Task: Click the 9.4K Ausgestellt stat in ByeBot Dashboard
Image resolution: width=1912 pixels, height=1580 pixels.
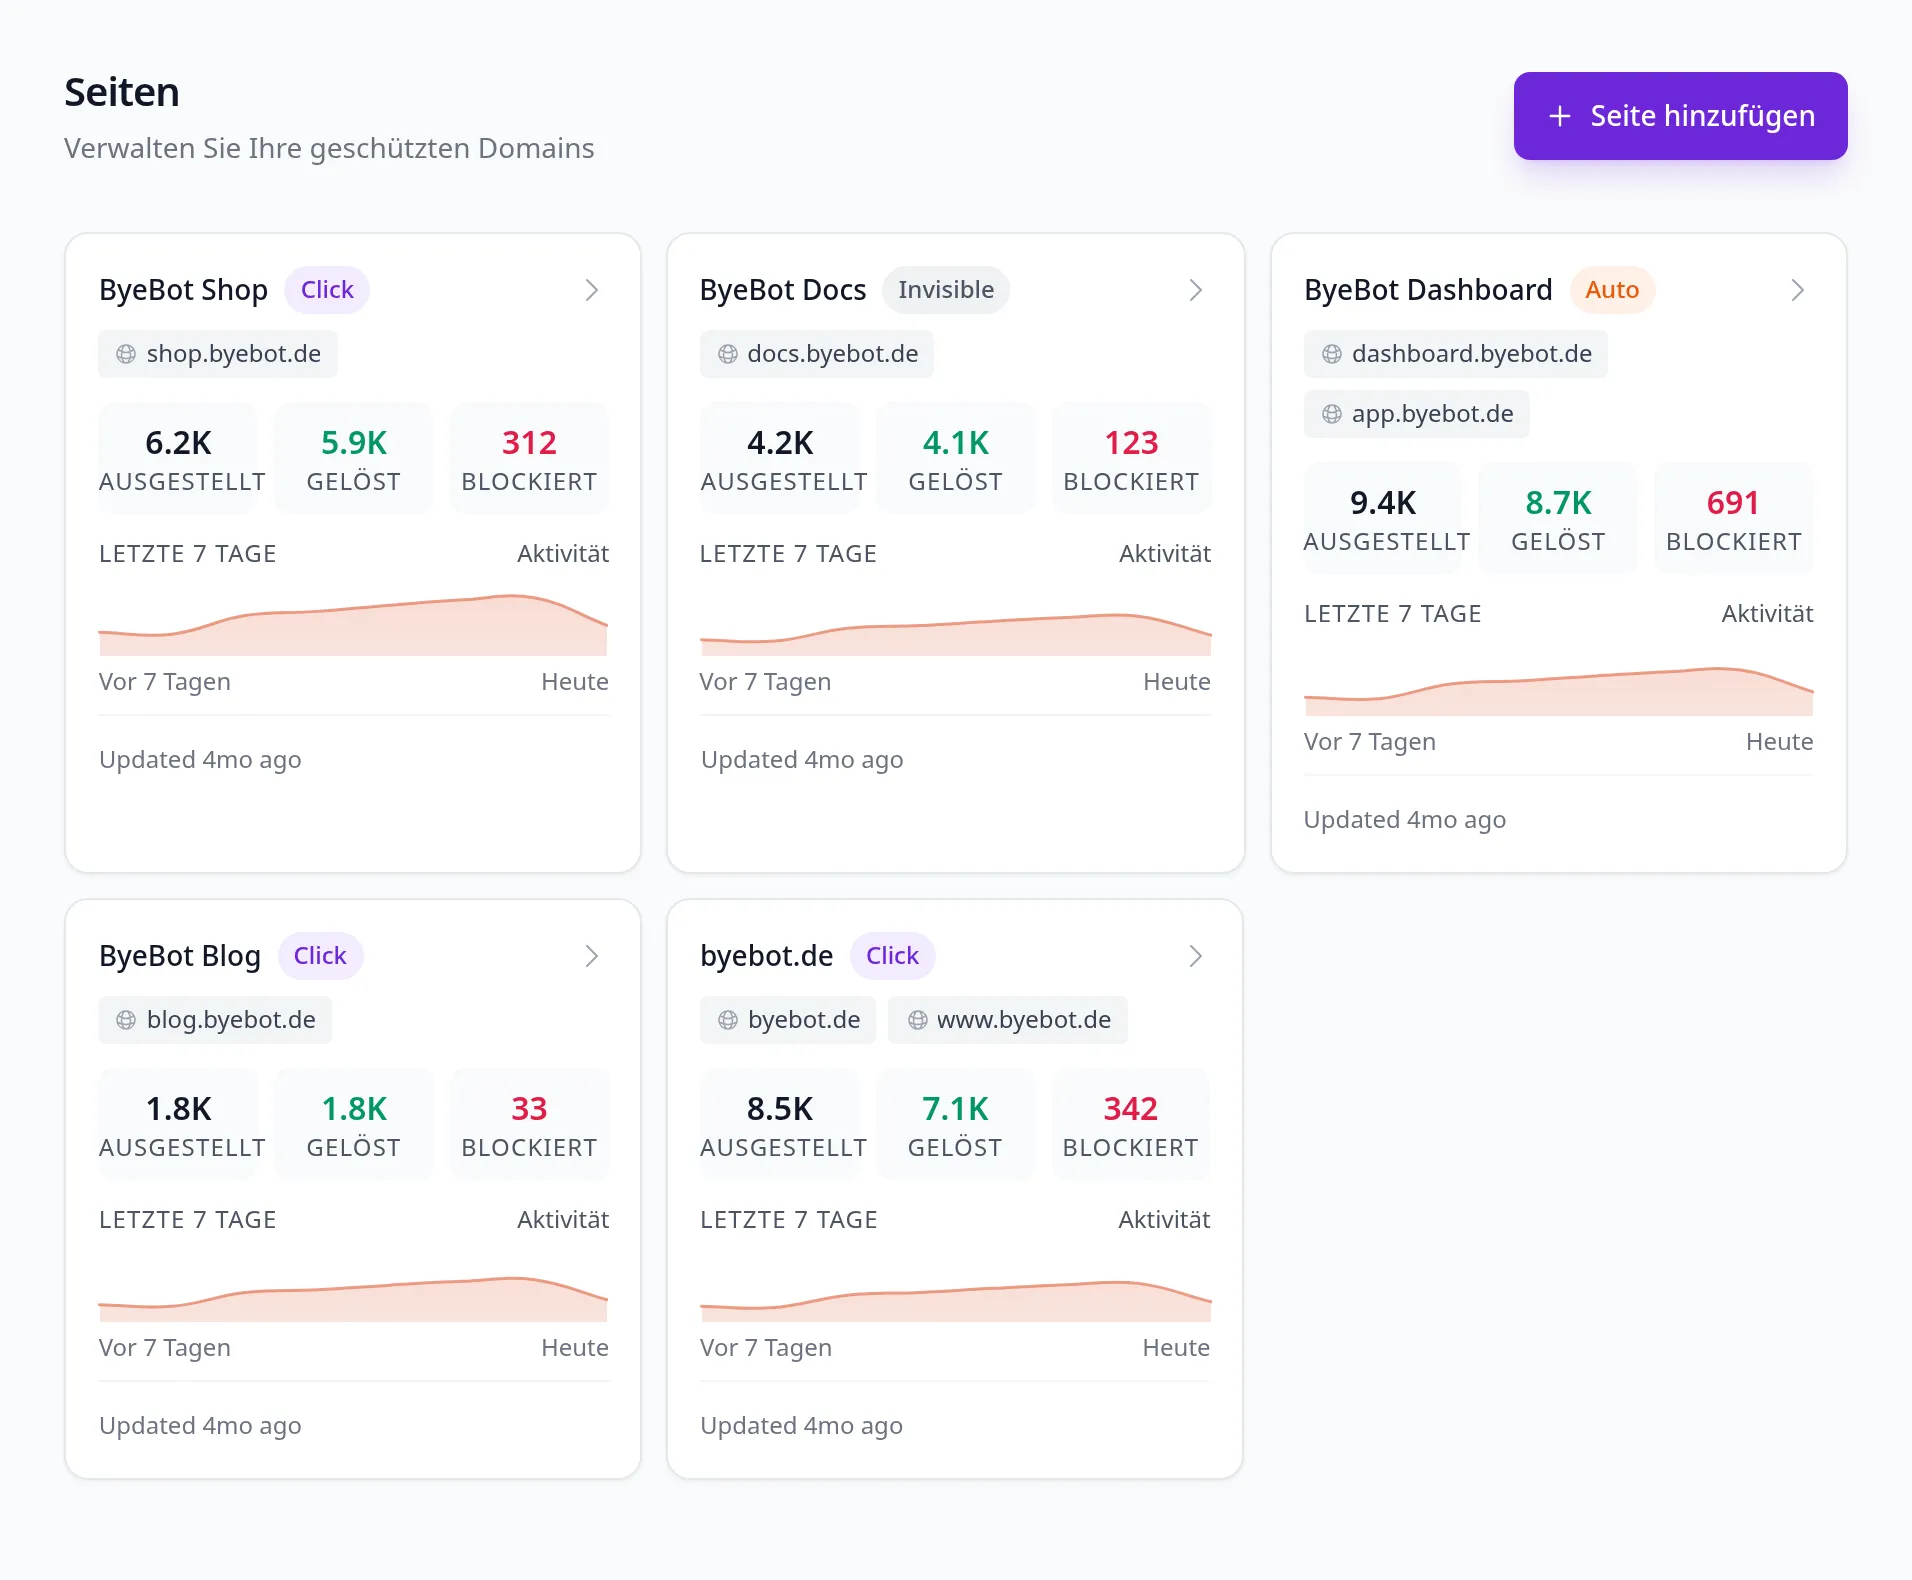Action: point(1384,519)
